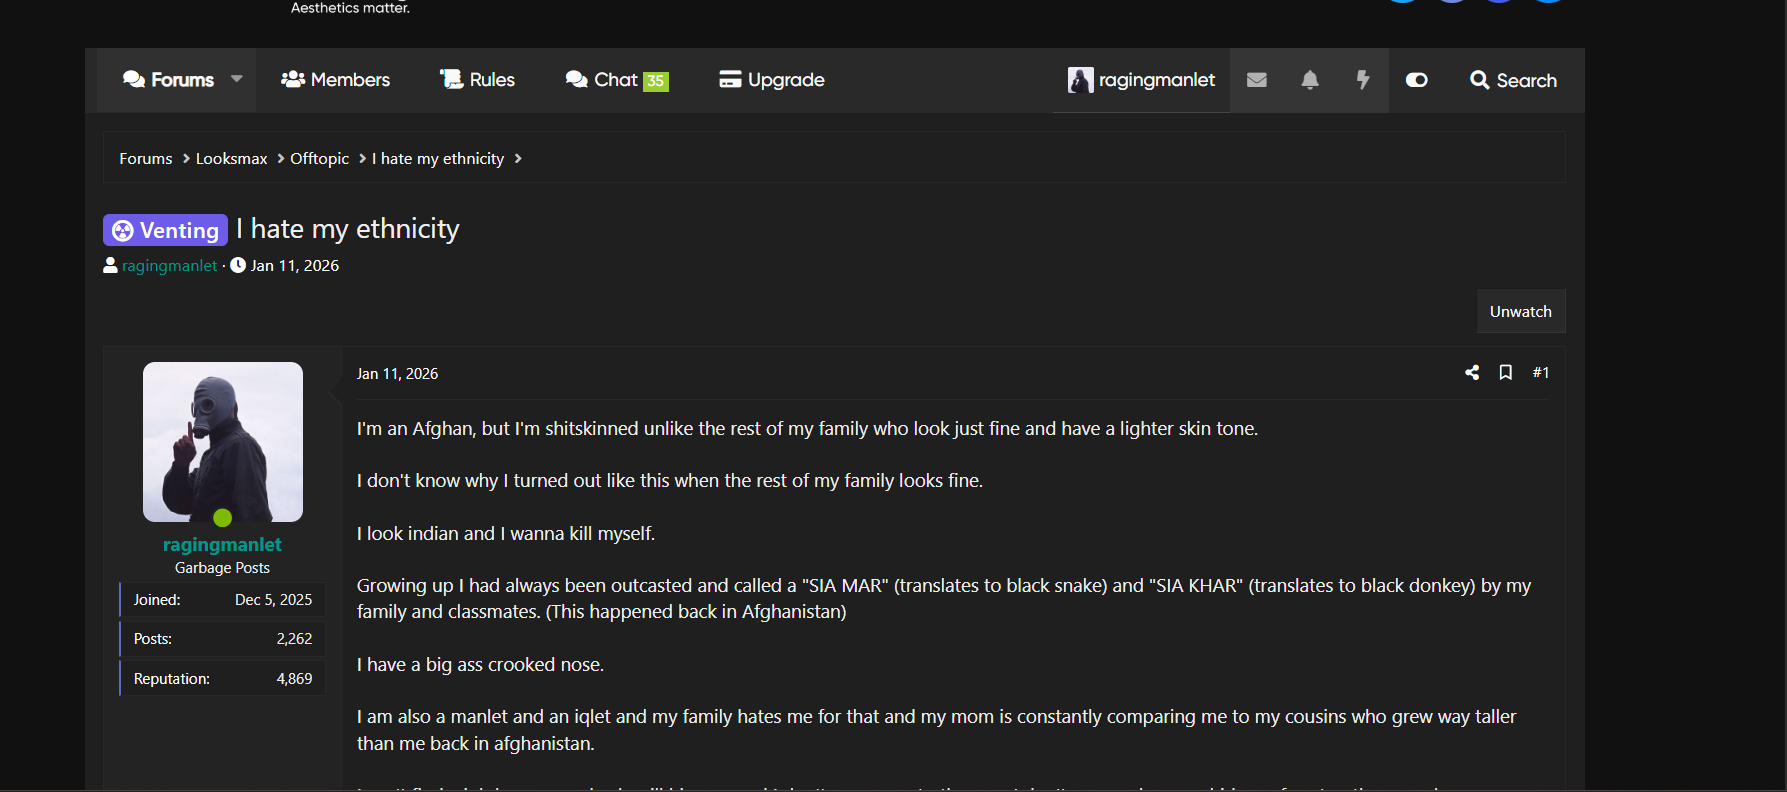This screenshot has height=792, width=1787.
Task: Click chevron after thread title breadcrumb
Action: pos(518,159)
